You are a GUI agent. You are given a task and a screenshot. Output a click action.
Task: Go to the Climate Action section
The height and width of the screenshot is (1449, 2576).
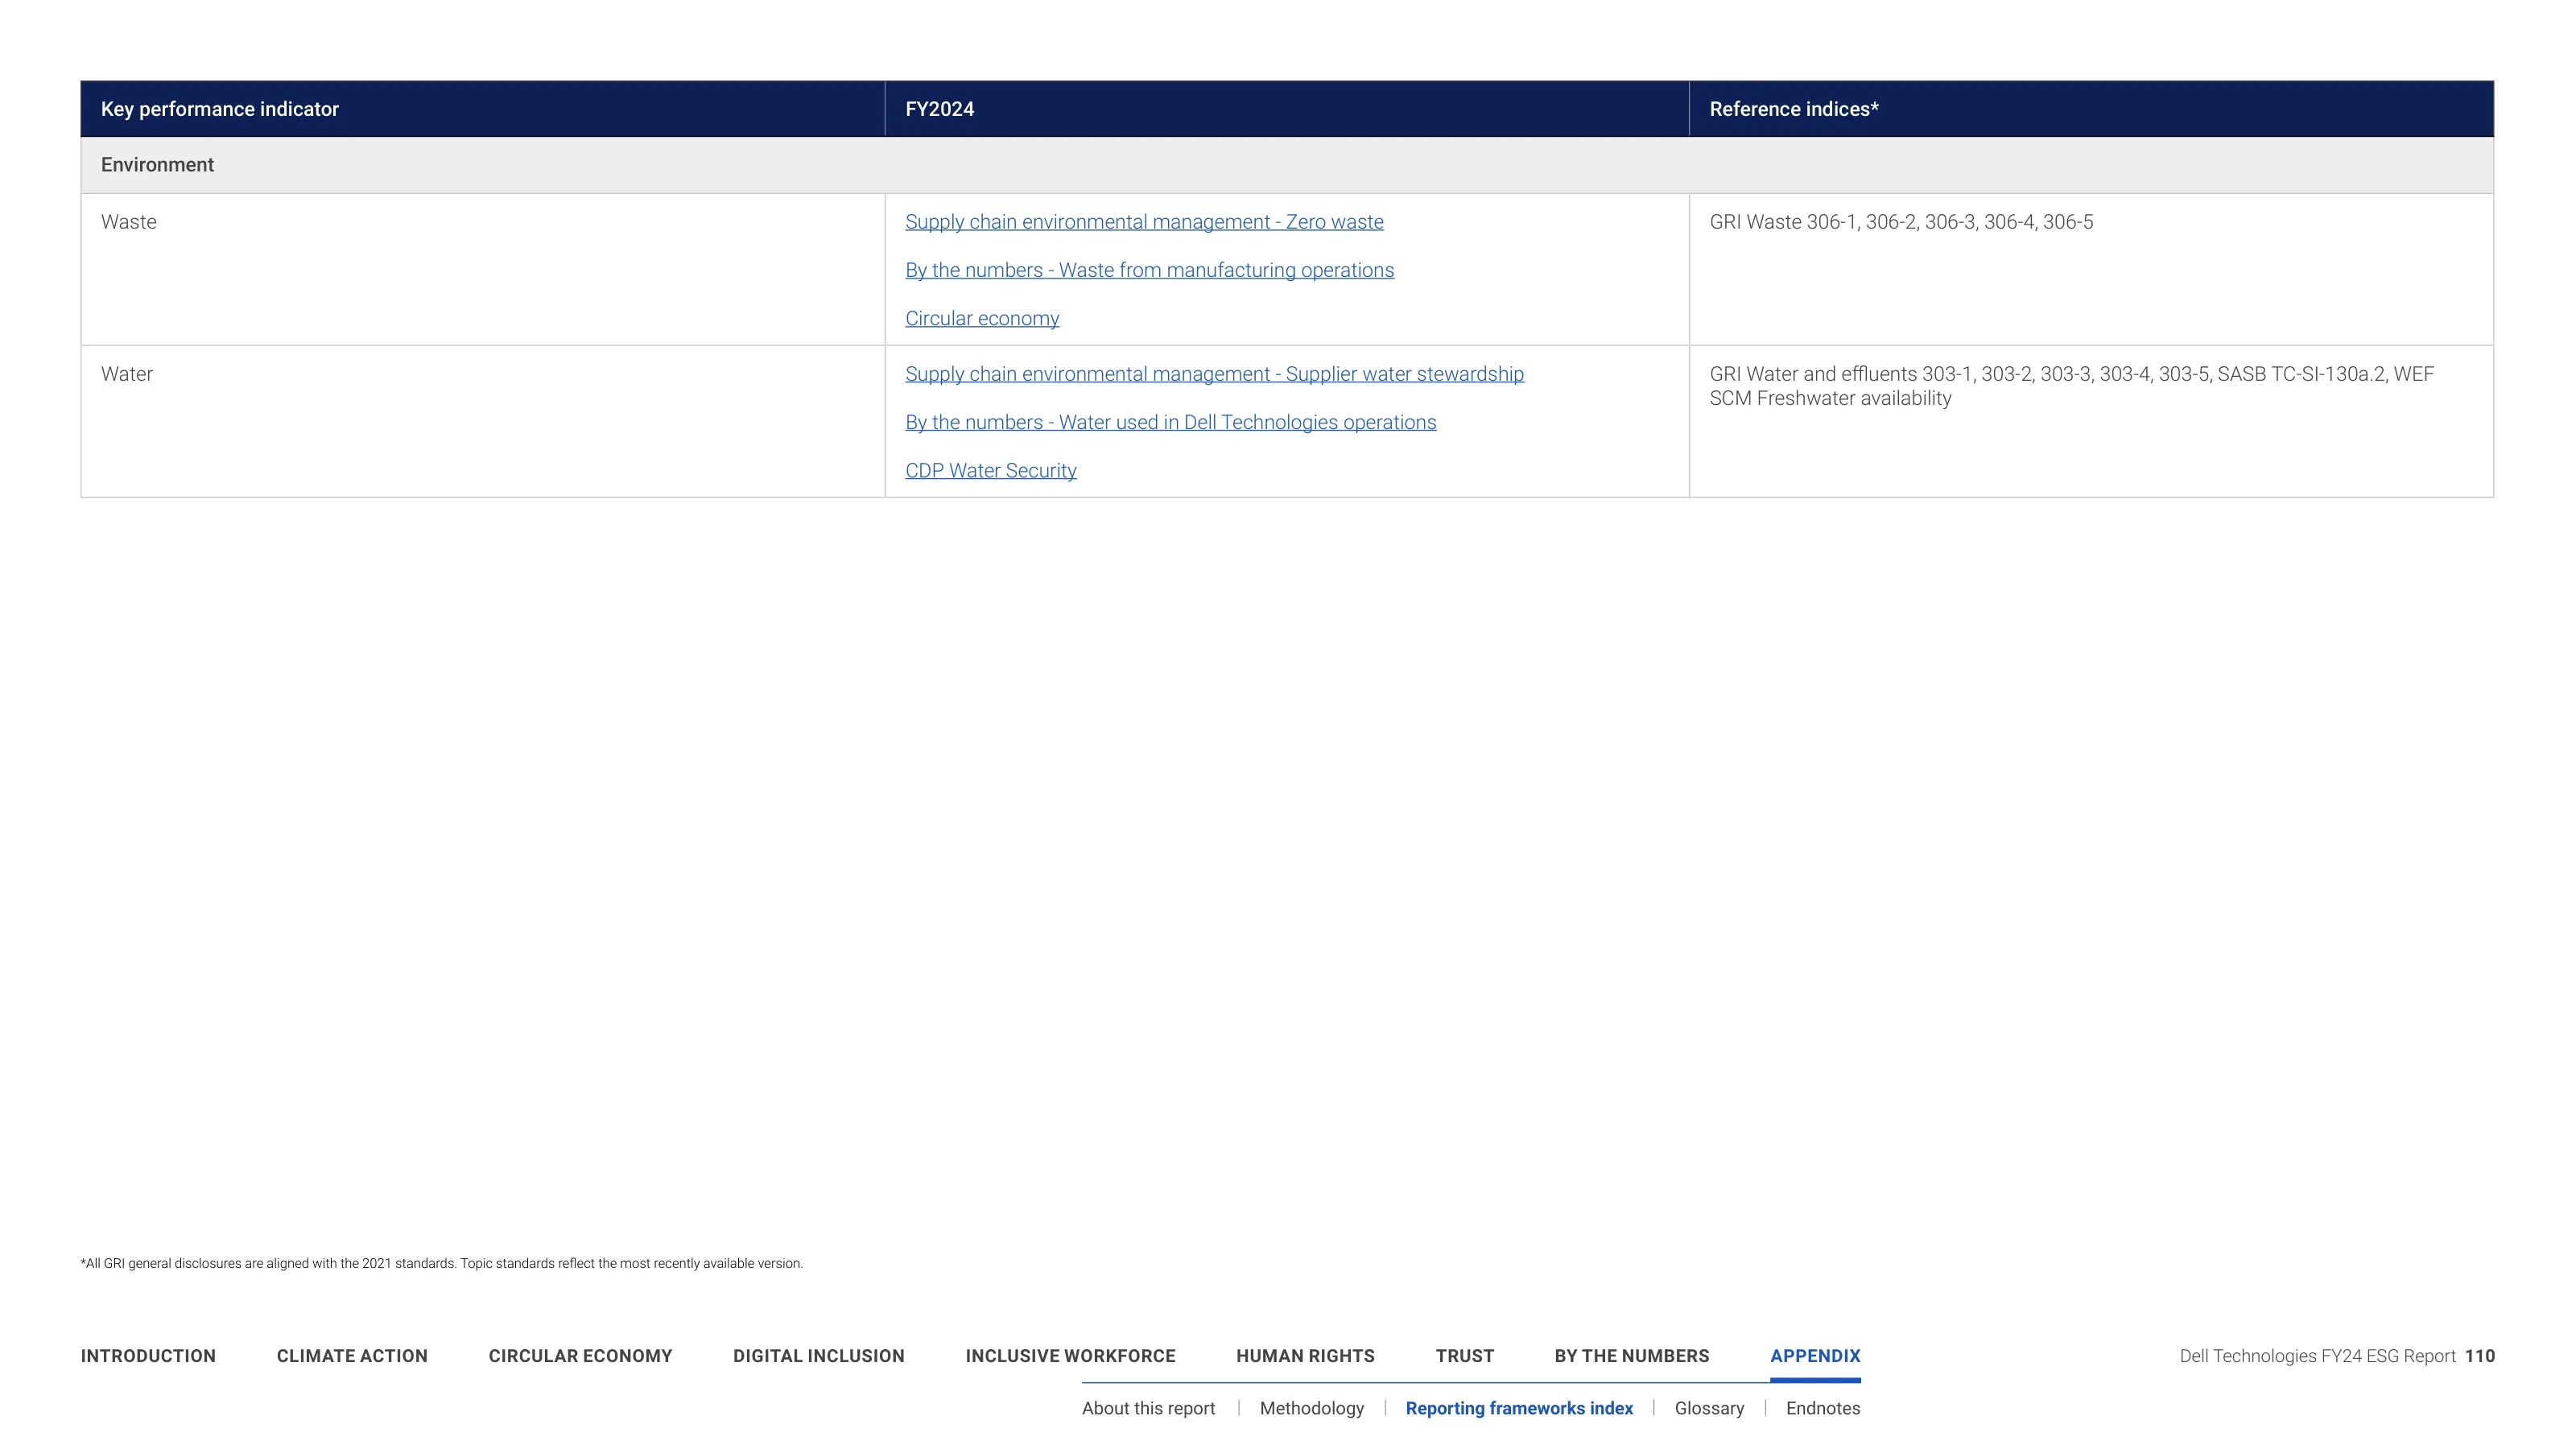point(352,1356)
